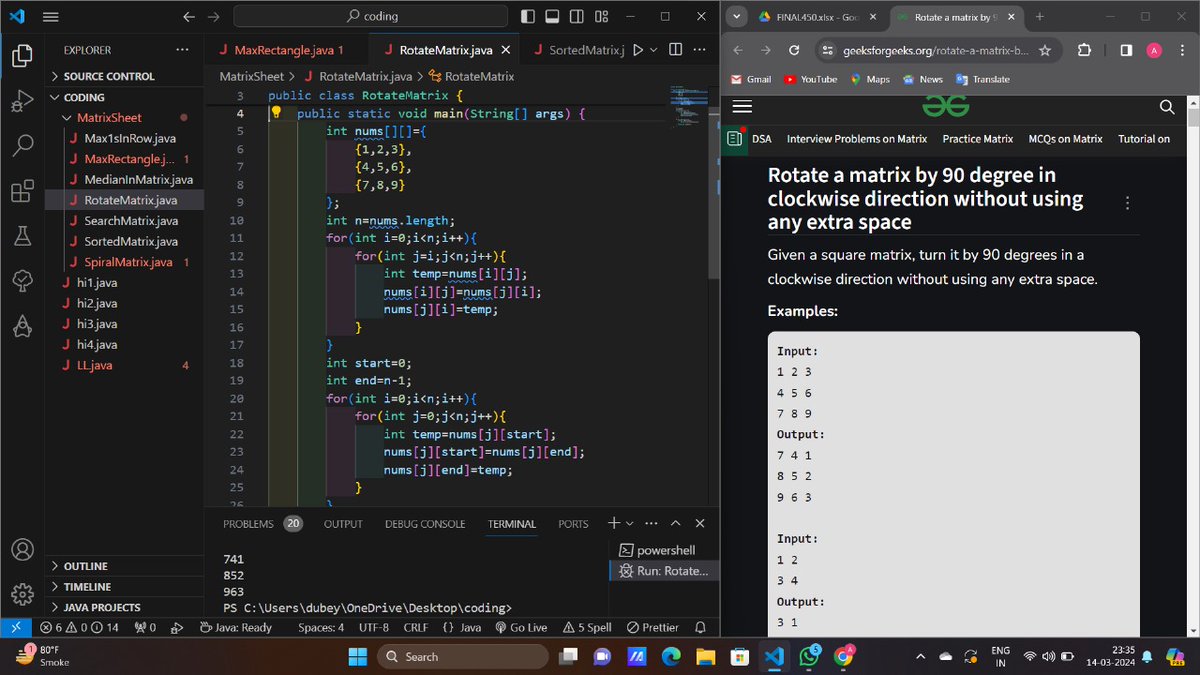Toggle the 5 Spell checker status item
Screen dimensions: 1200x675
pyautogui.click(x=588, y=628)
